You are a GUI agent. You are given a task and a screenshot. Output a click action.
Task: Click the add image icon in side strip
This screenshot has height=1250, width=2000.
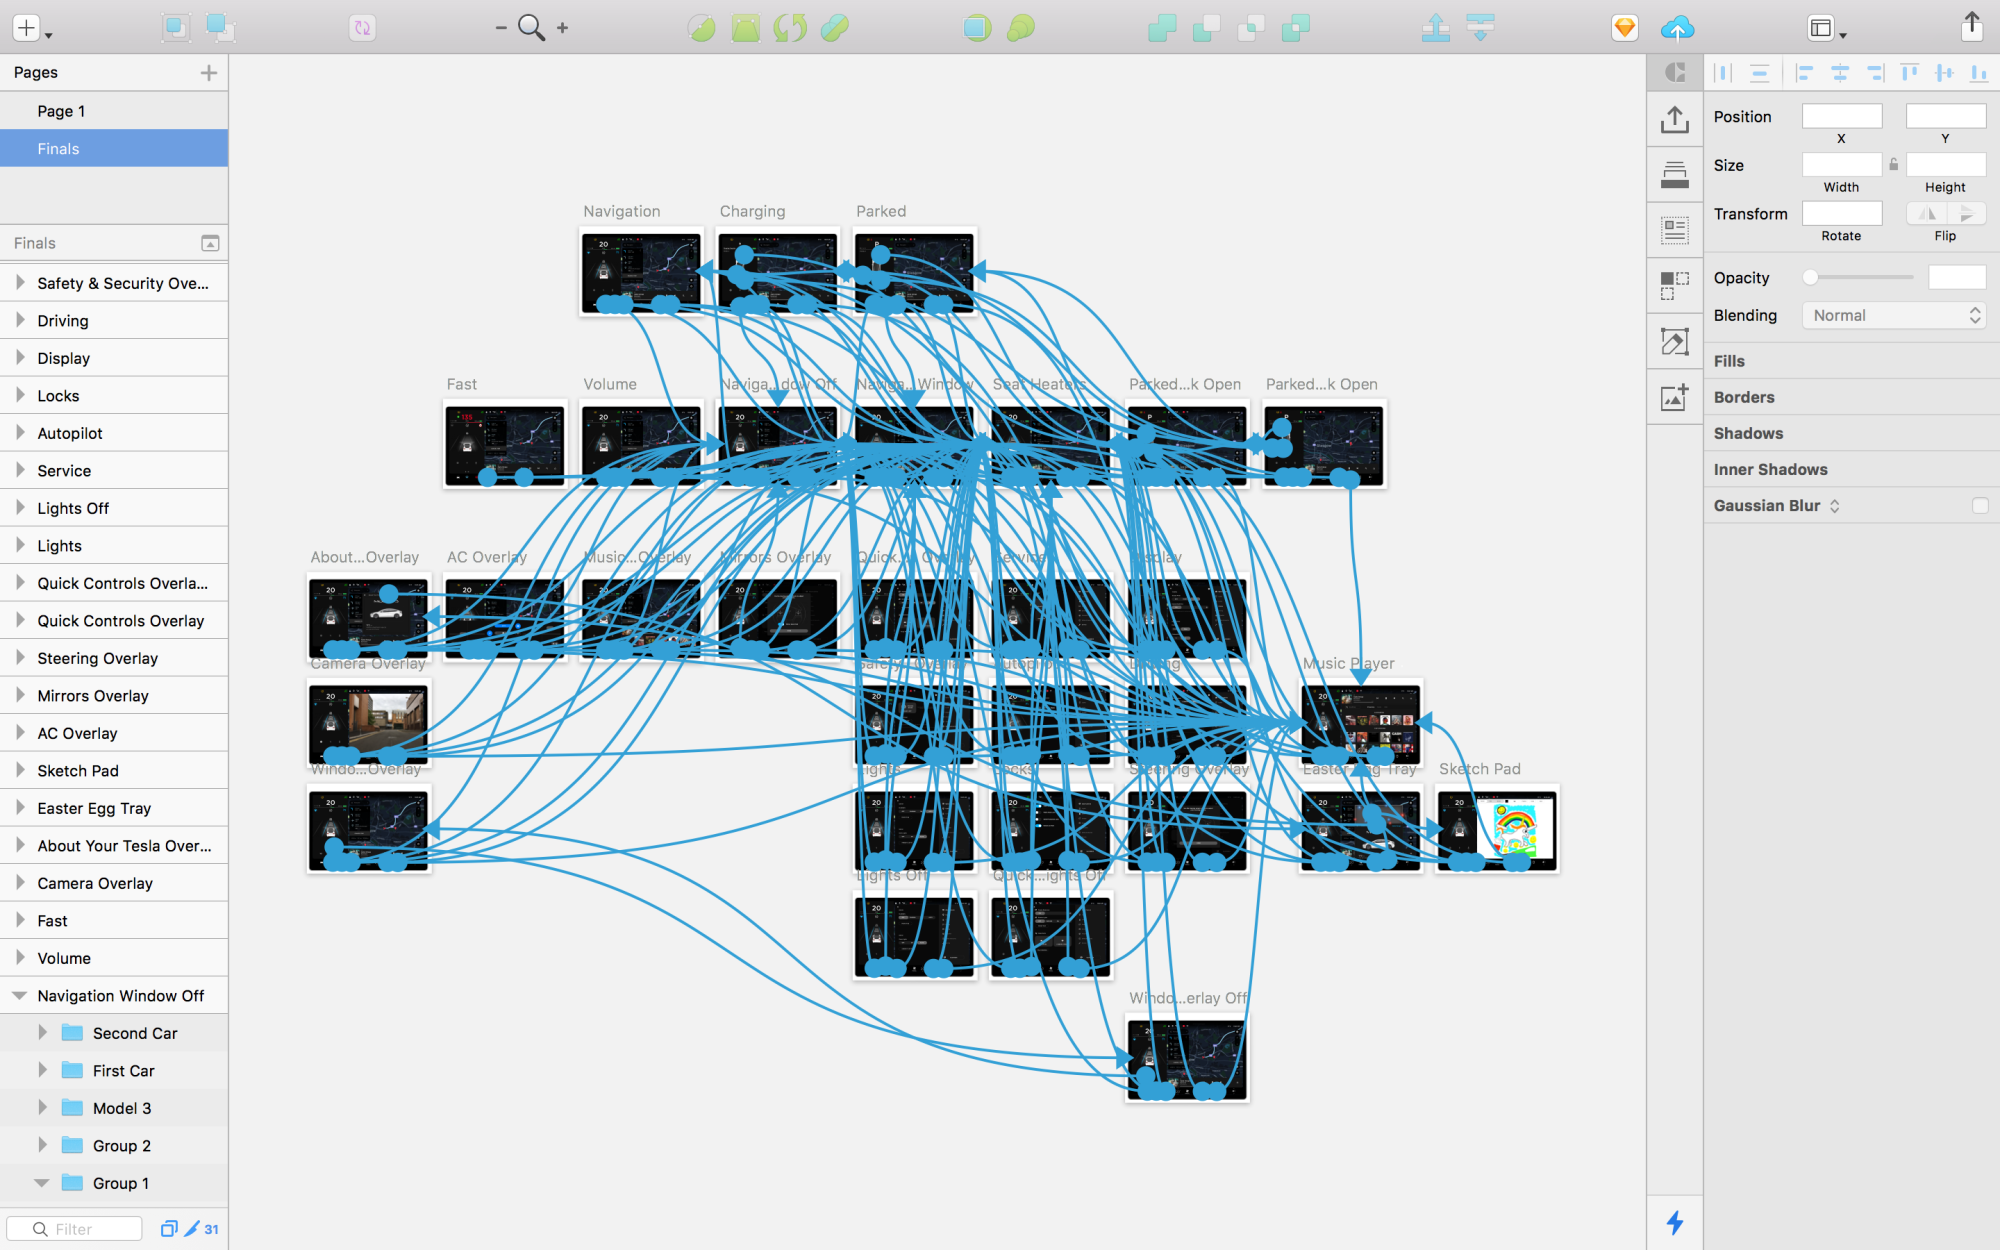point(1675,398)
